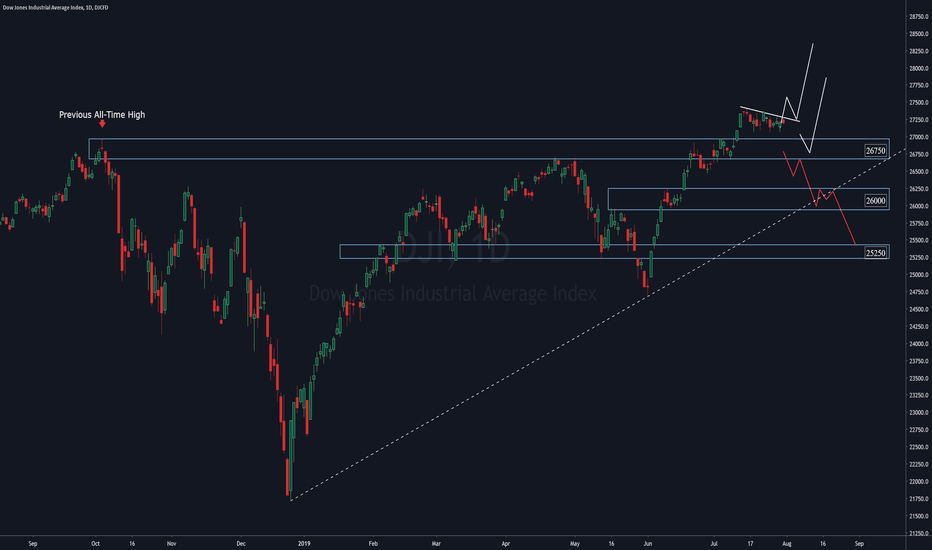Click the 22750.0 price axis label
932x550 pixels.
tap(918, 430)
